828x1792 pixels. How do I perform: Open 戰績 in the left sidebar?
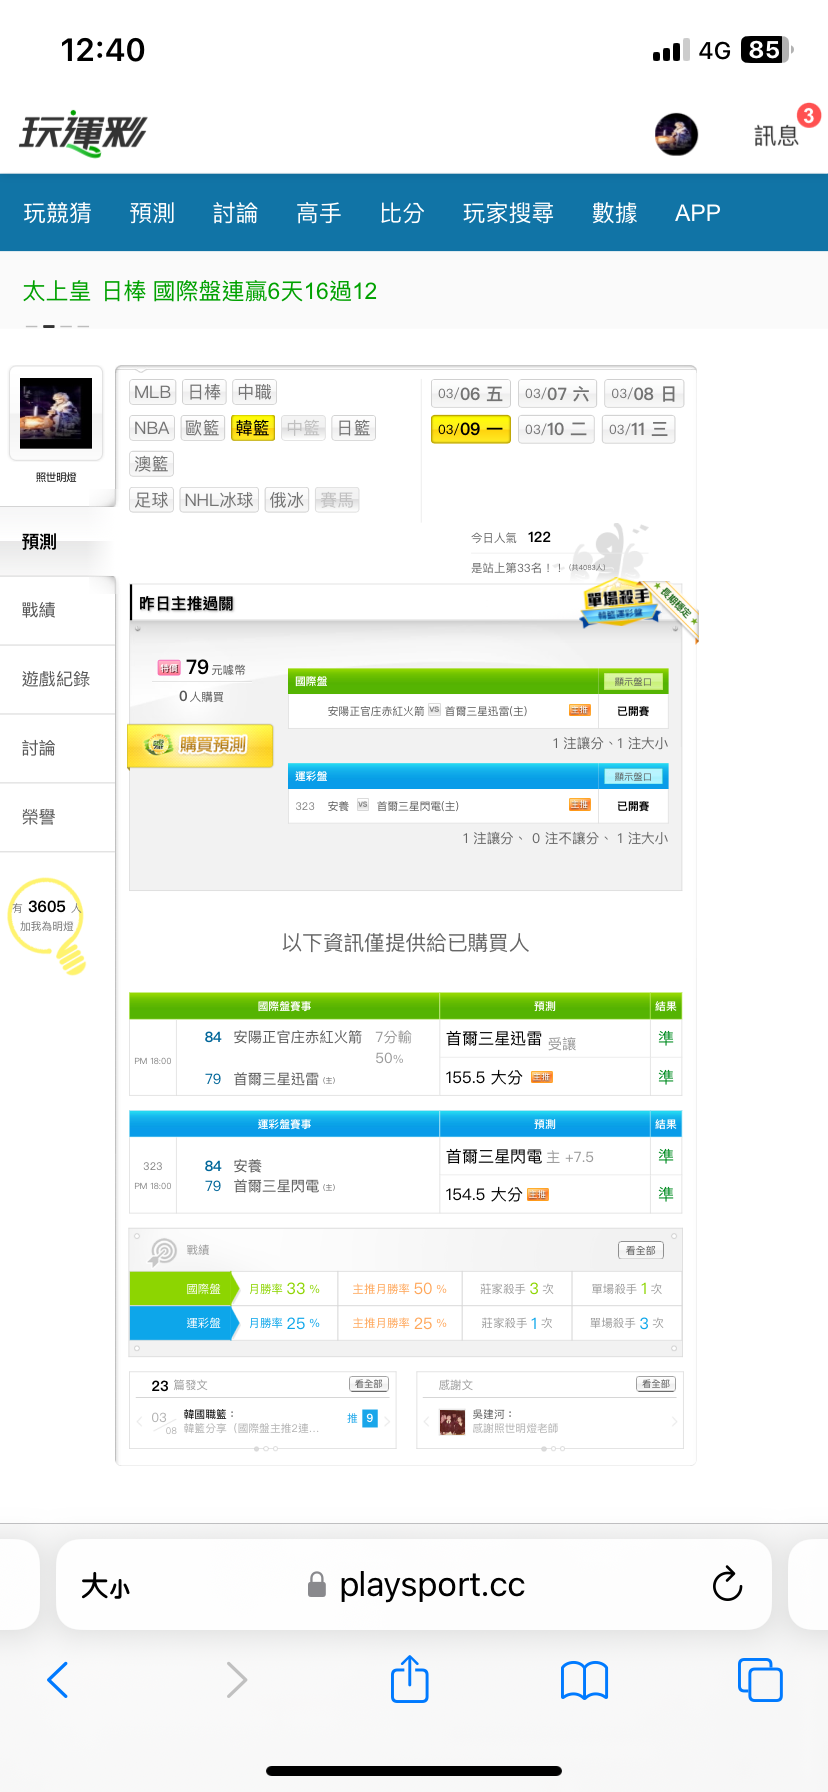coord(57,610)
